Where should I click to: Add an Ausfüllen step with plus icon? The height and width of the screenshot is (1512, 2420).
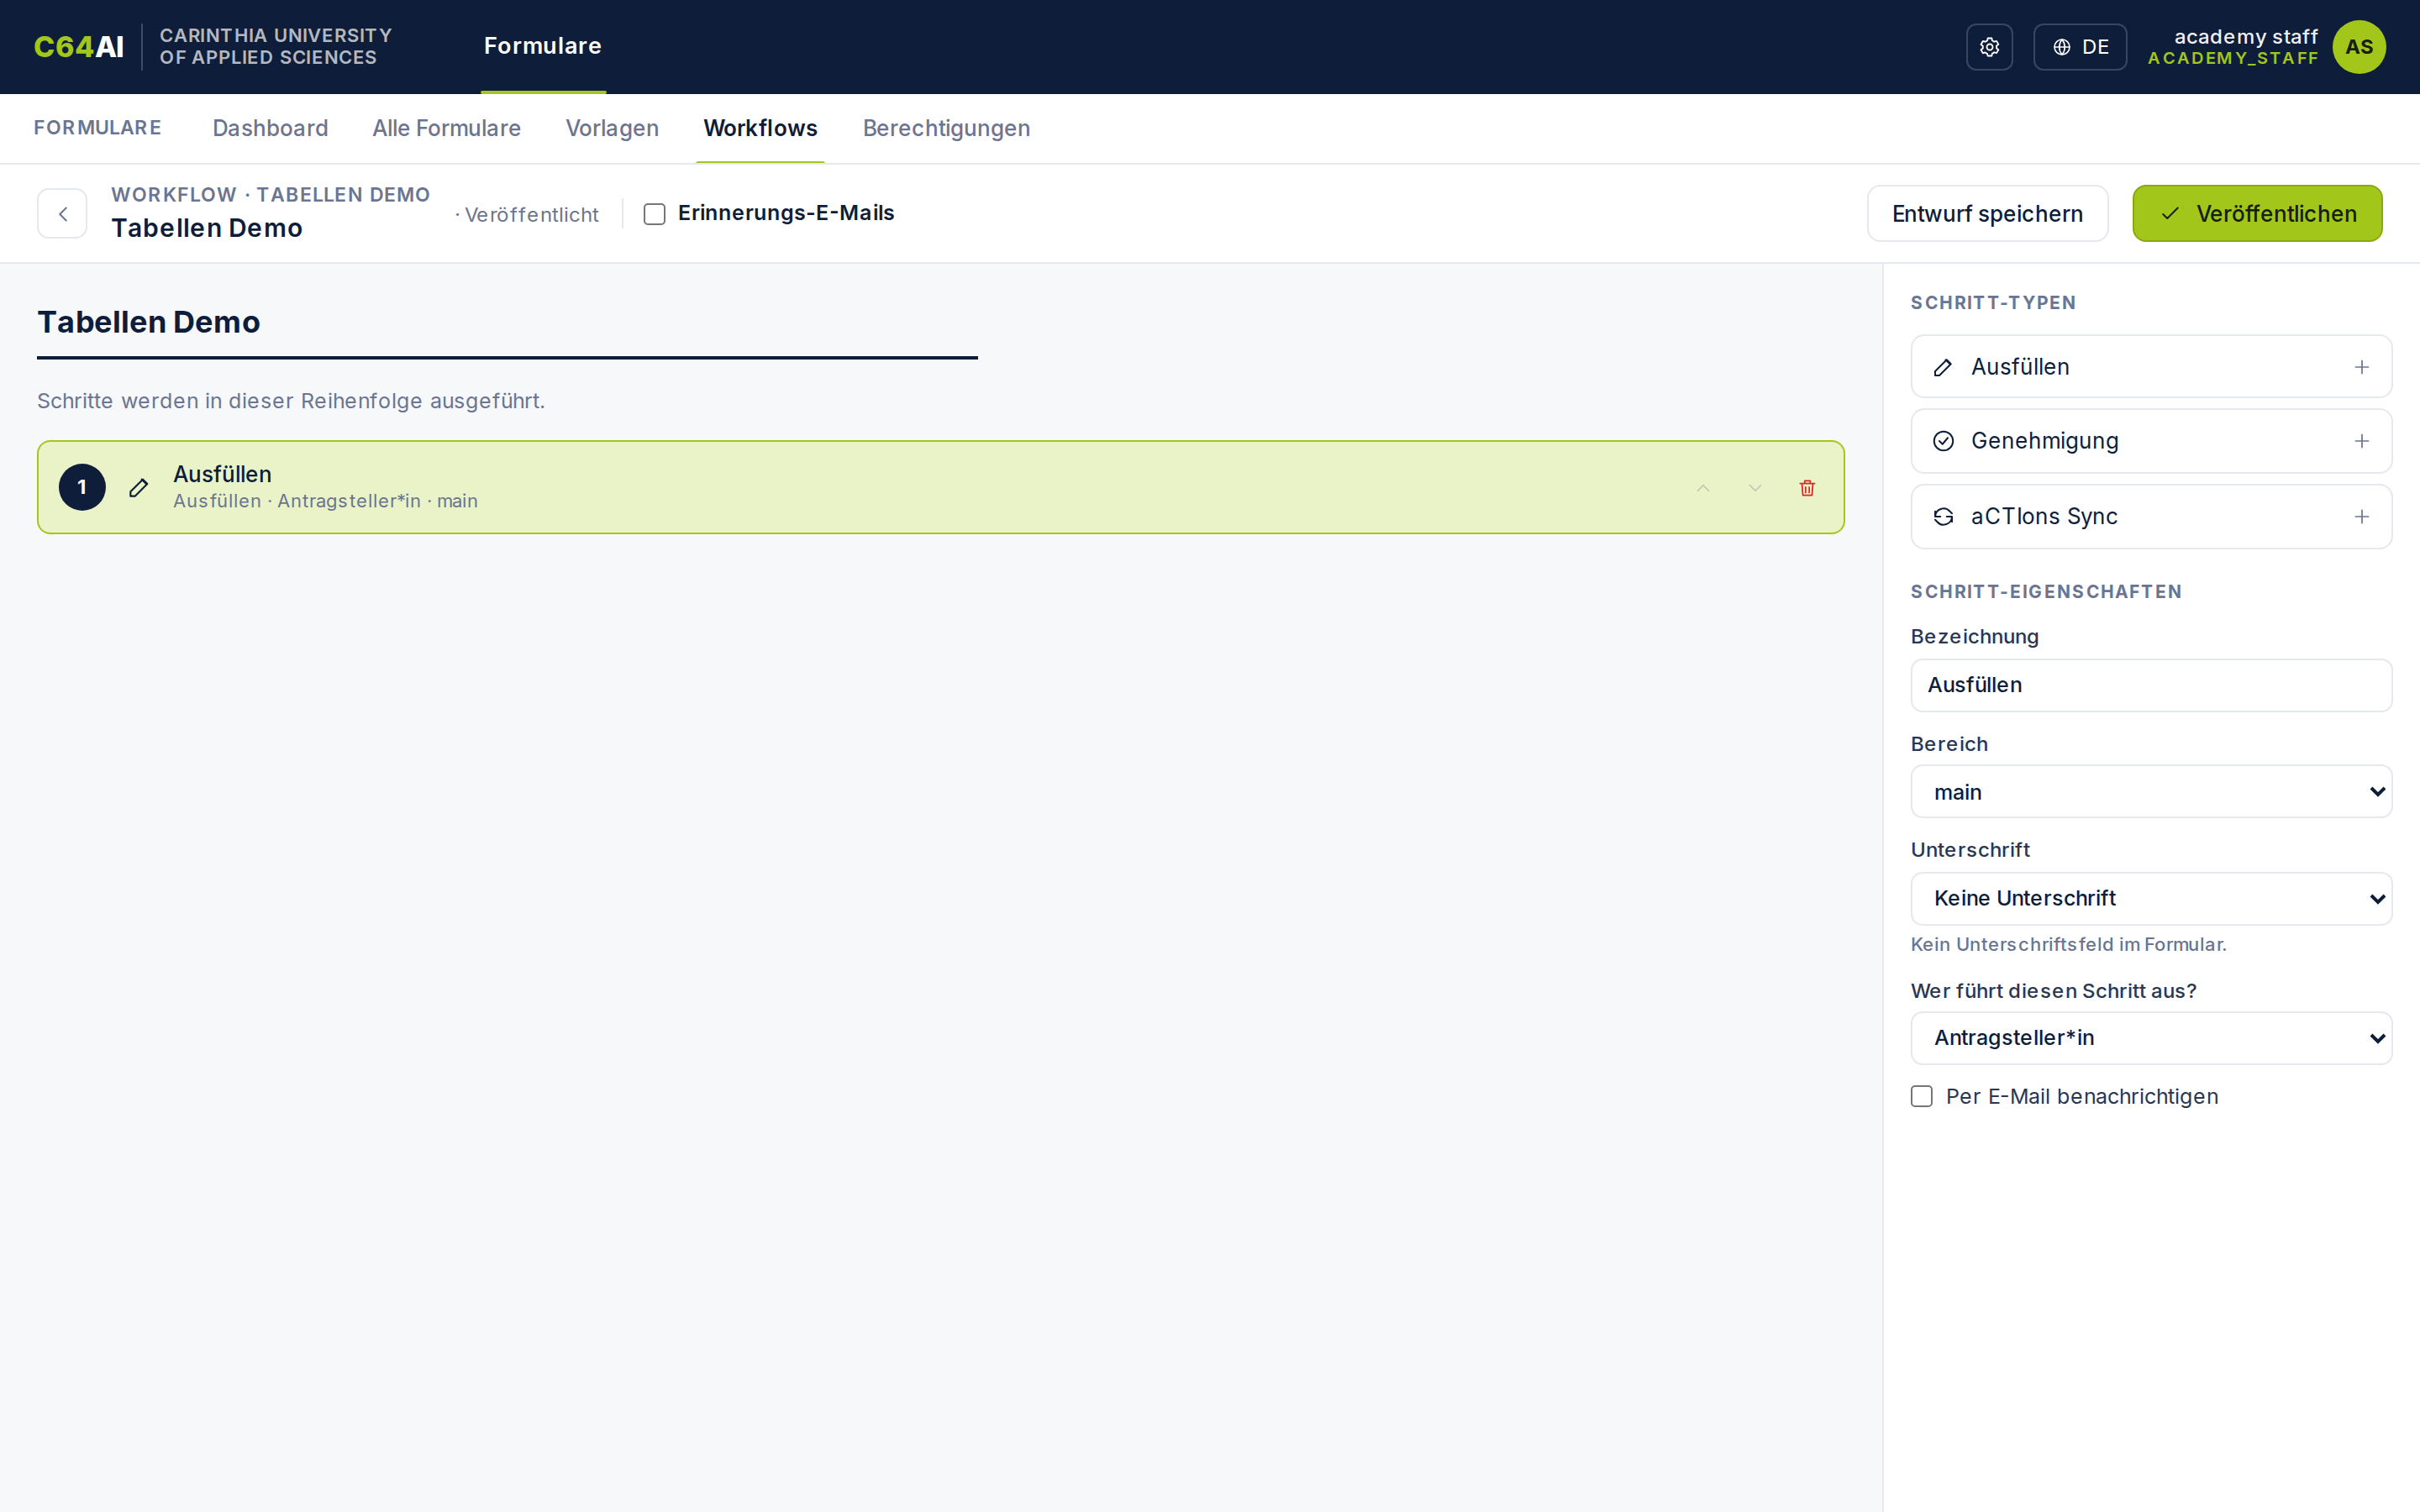pos(2362,367)
